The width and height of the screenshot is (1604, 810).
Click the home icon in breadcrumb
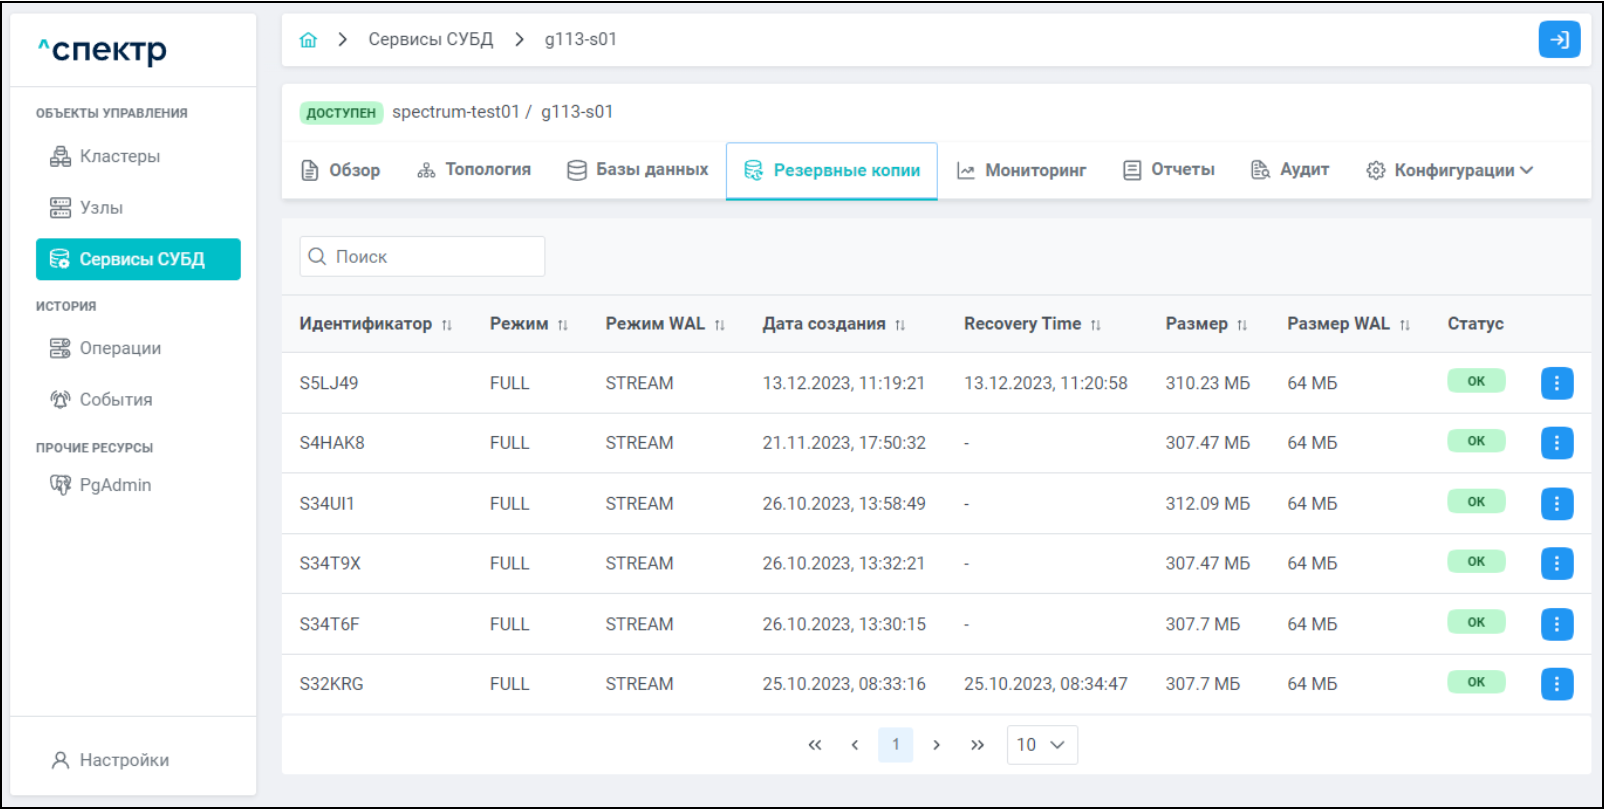coord(308,40)
